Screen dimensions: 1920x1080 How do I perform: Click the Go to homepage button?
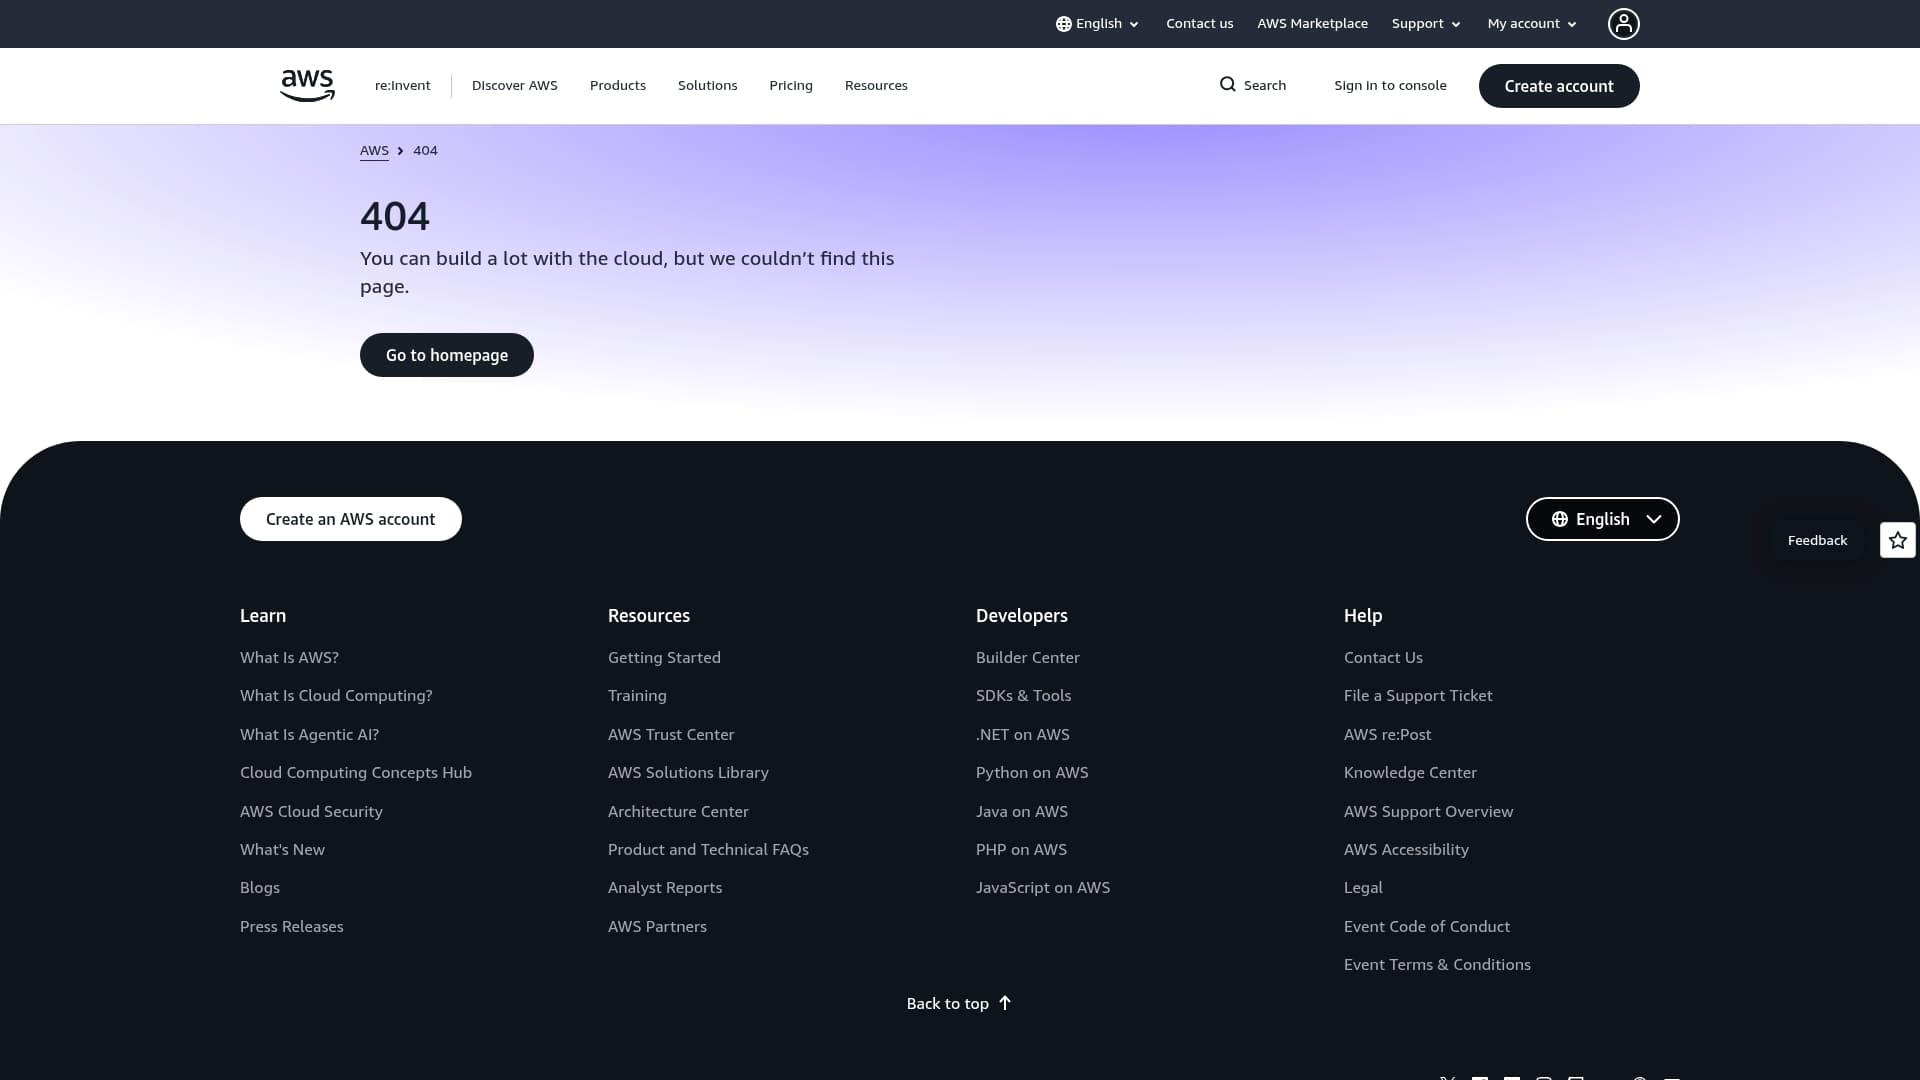point(447,355)
